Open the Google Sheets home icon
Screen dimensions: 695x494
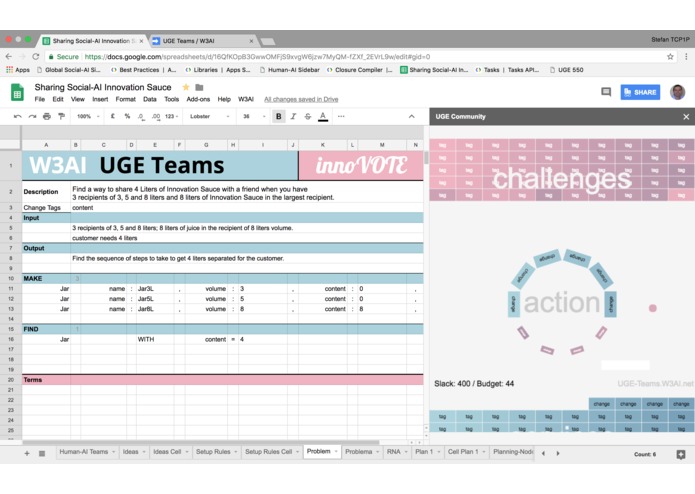point(17,93)
